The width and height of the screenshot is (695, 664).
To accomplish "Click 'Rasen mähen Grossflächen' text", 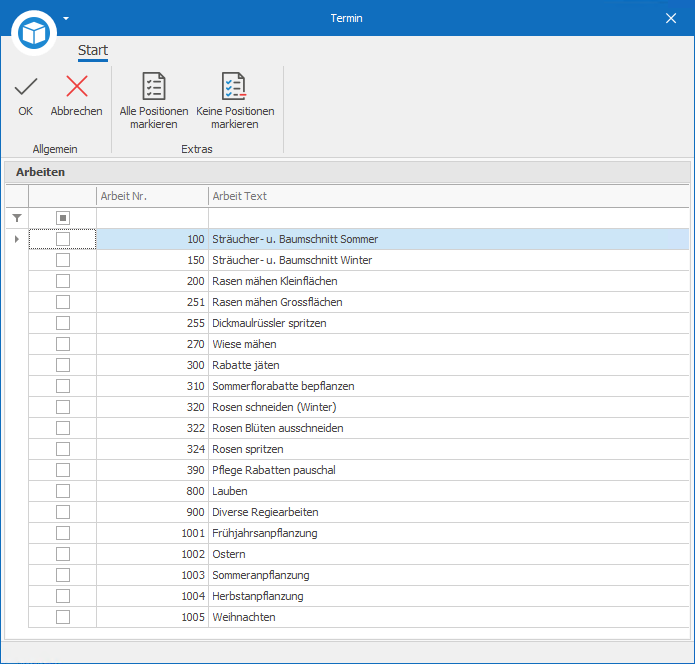I will [277, 302].
